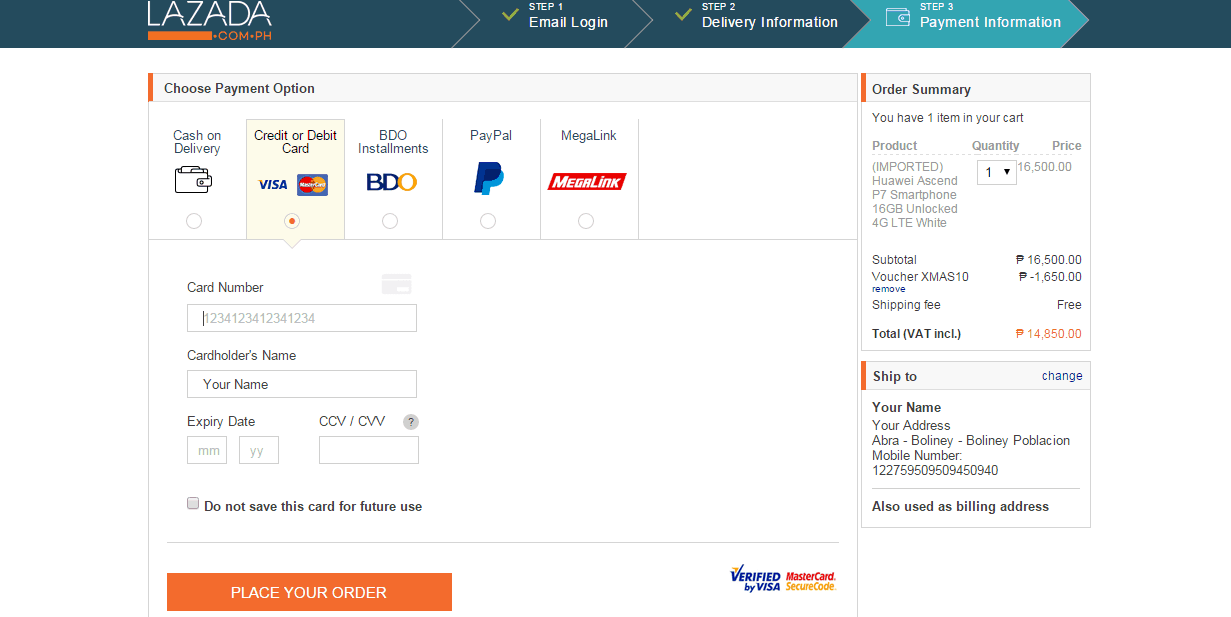Select the Cash on Delivery radio button
This screenshot has width=1231, height=617.
(194, 221)
